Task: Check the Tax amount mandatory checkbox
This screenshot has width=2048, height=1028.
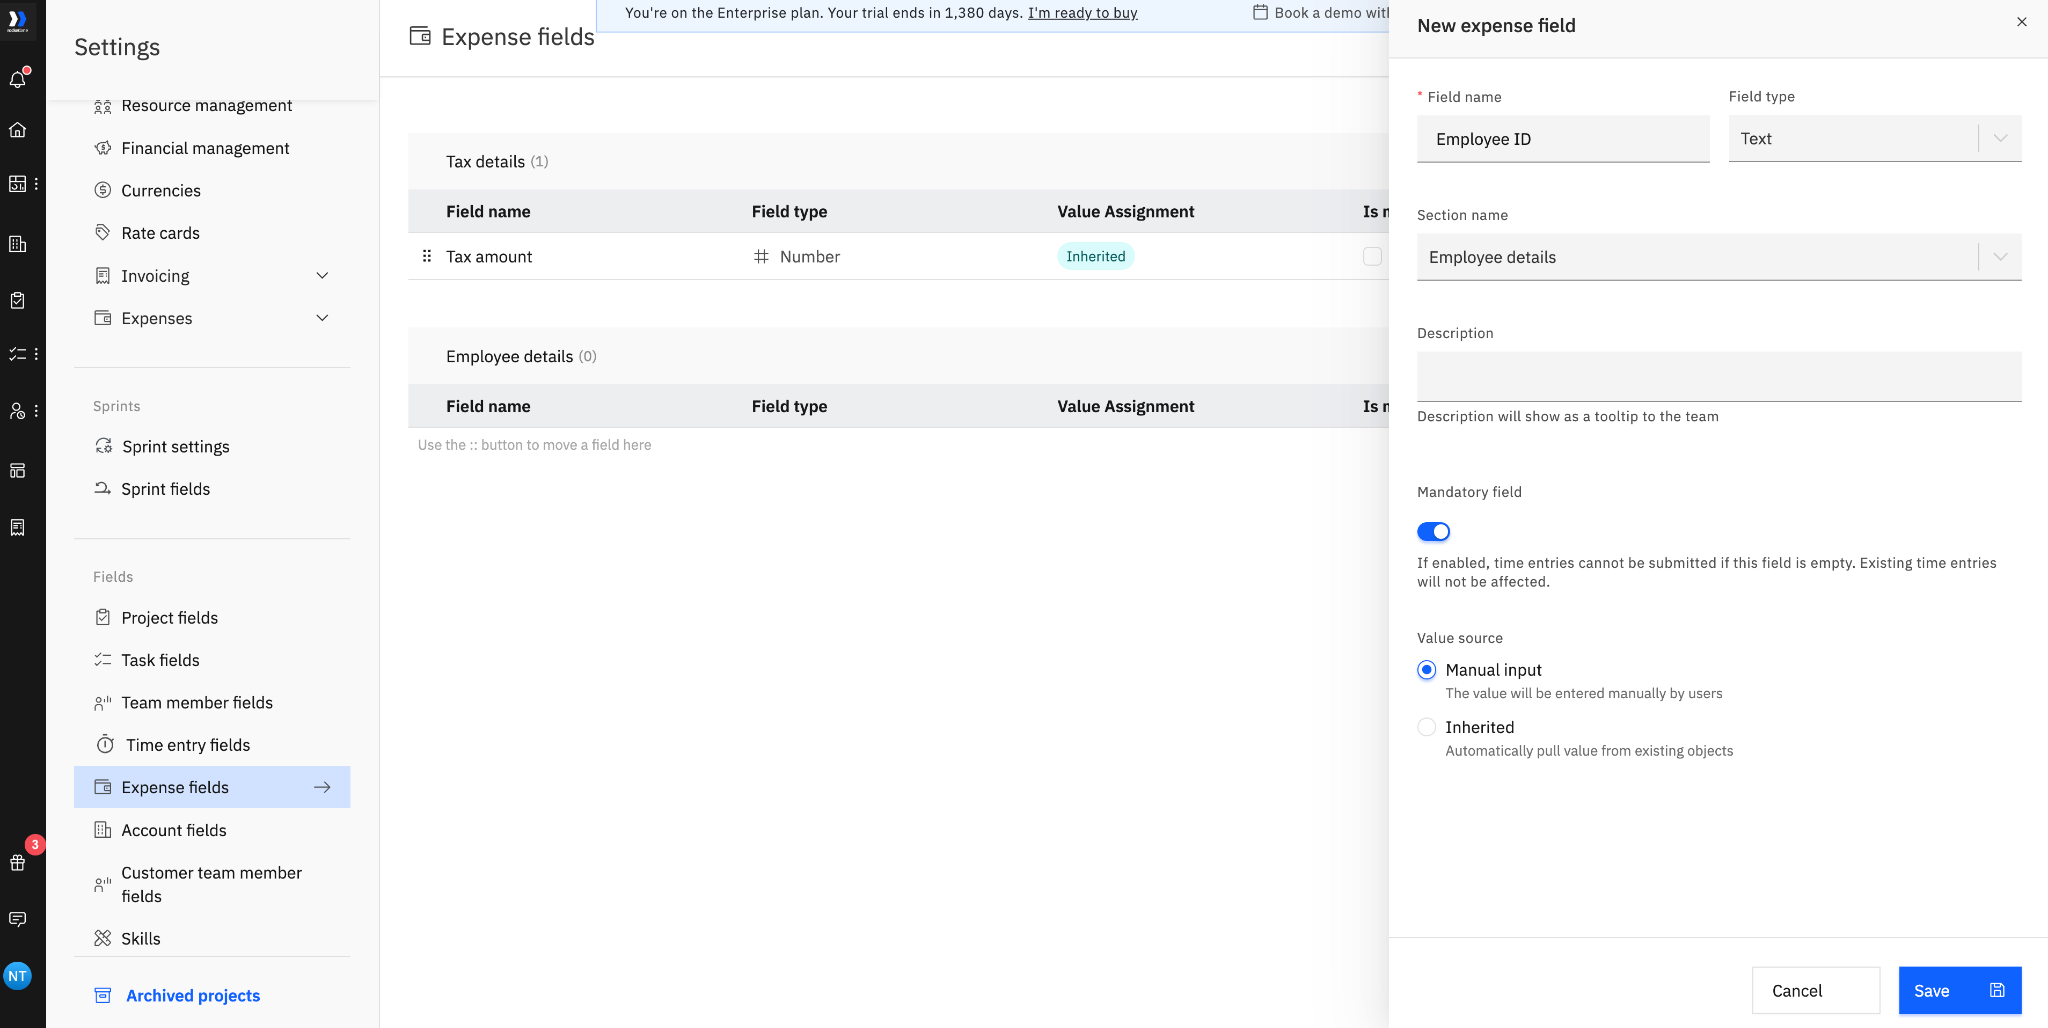Action: tap(1373, 256)
